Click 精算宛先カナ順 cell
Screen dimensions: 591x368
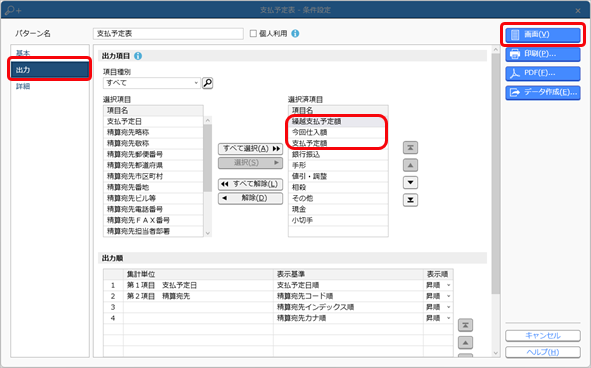348,318
